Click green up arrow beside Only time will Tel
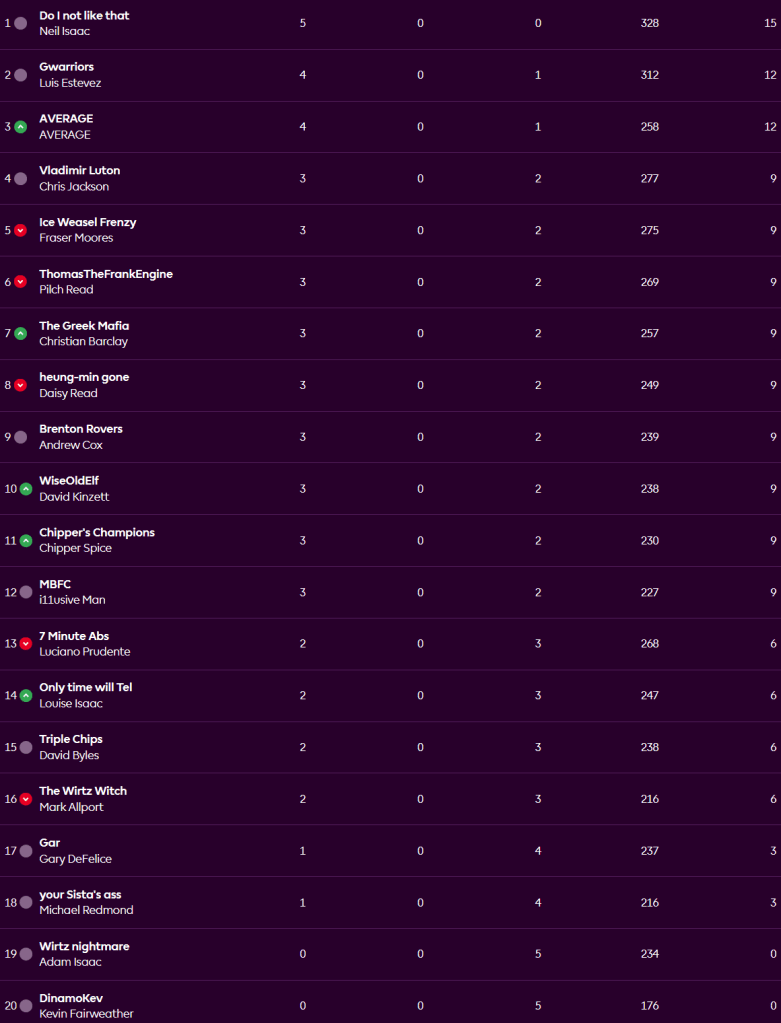This screenshot has width=781, height=1023. click(x=26, y=695)
